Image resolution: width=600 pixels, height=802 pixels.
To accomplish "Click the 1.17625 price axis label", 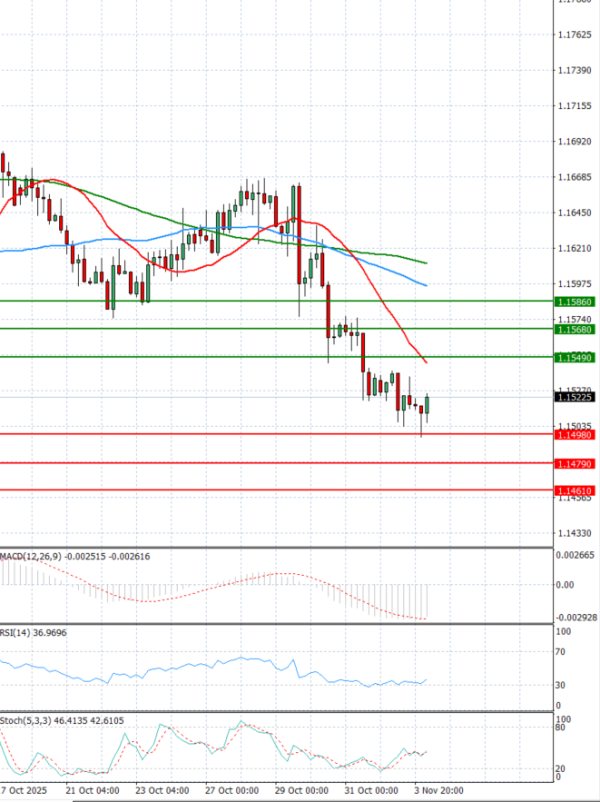I will [x=574, y=35].
